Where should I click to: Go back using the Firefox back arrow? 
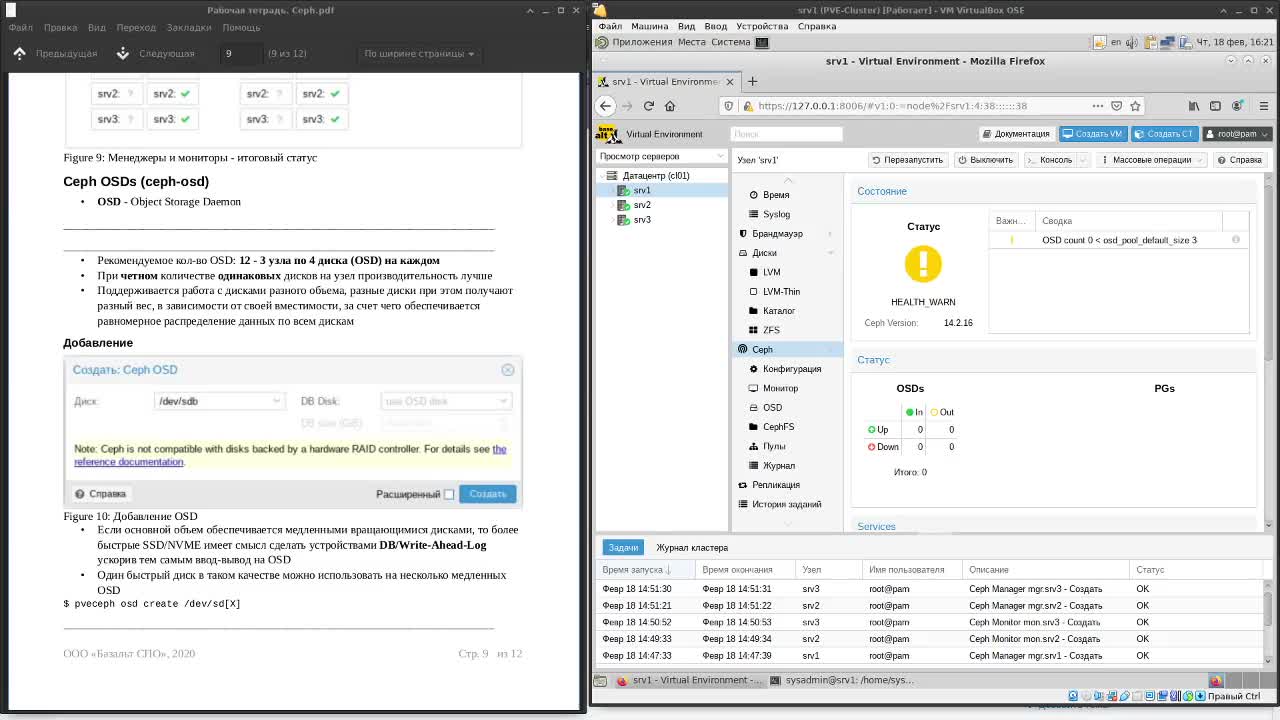coord(605,106)
